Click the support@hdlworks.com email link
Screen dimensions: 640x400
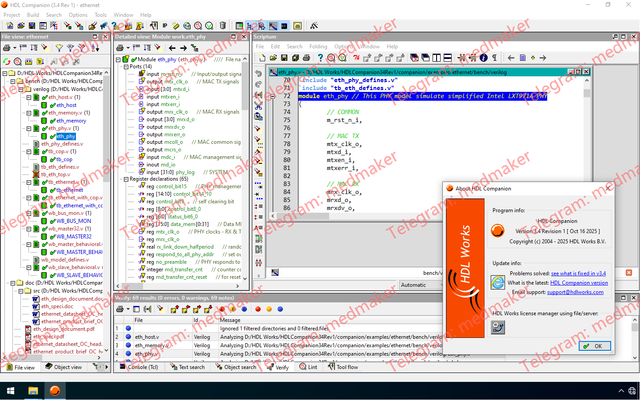(575, 292)
